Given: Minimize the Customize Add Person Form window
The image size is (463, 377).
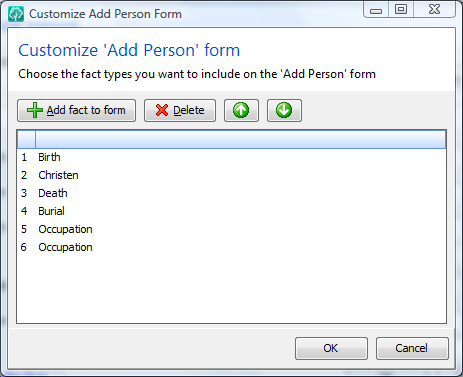Looking at the screenshot, I should 376,10.
